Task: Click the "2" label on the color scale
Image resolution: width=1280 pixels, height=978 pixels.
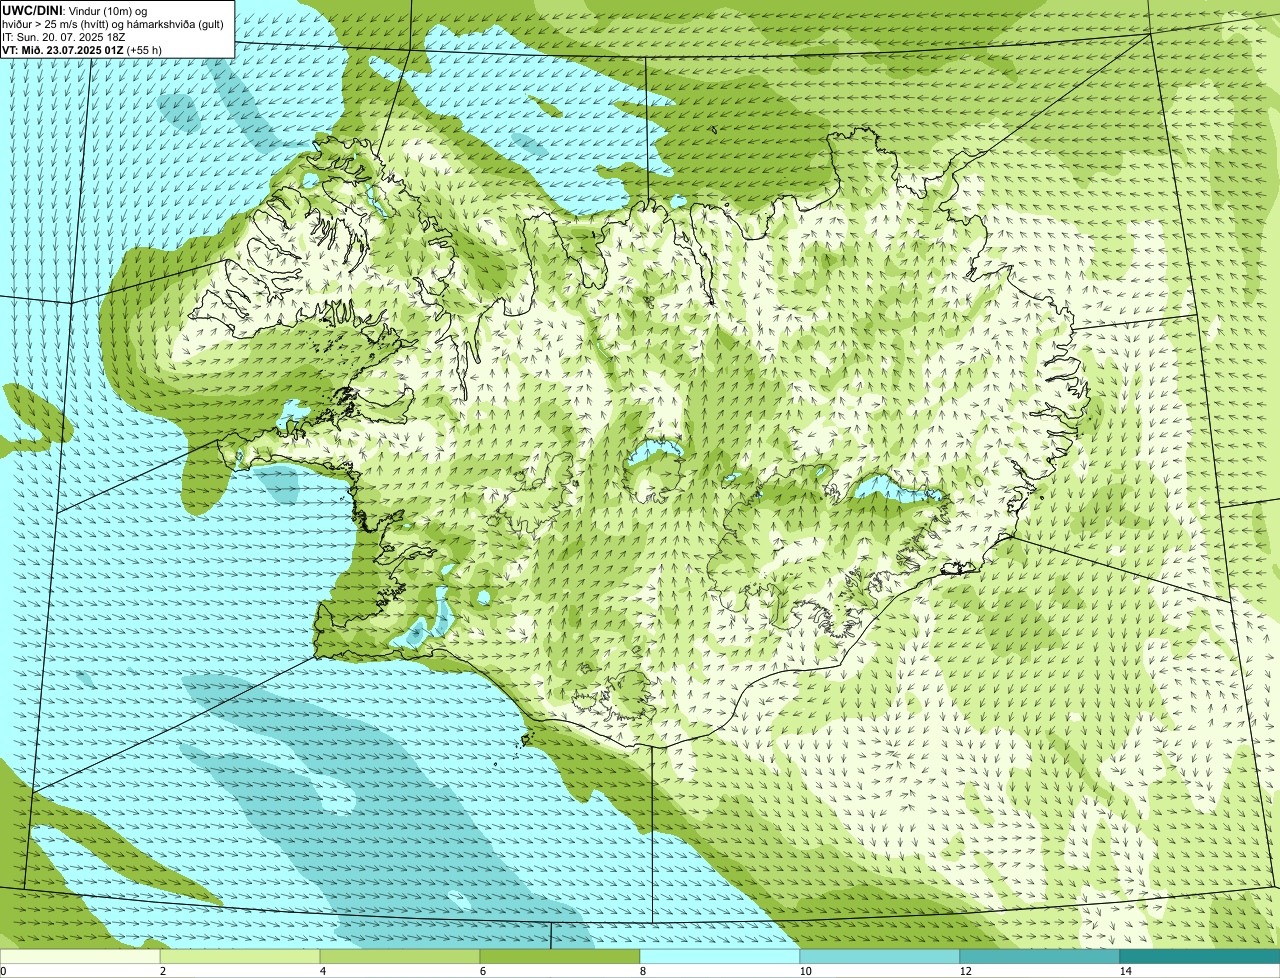Action: 162,971
